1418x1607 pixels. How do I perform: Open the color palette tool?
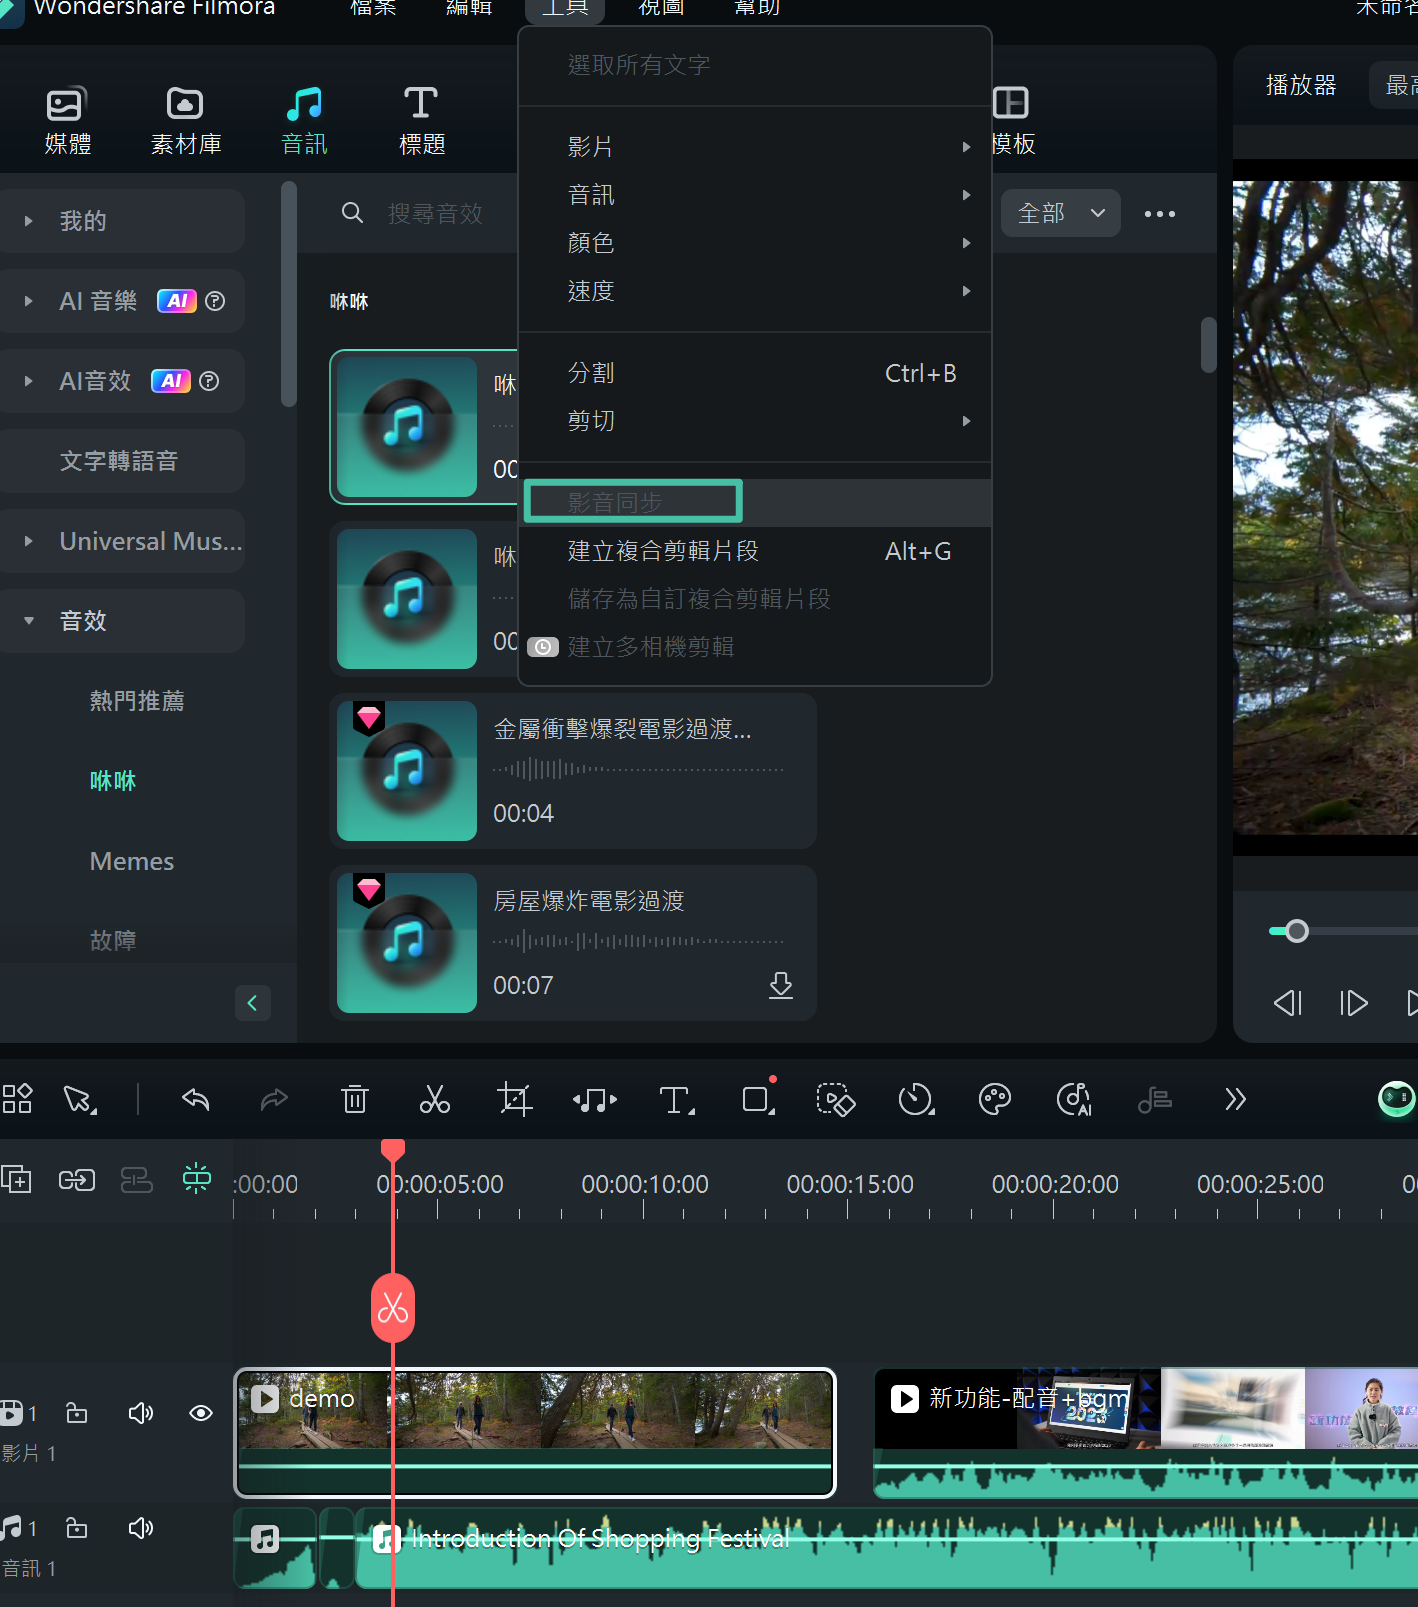995,1100
